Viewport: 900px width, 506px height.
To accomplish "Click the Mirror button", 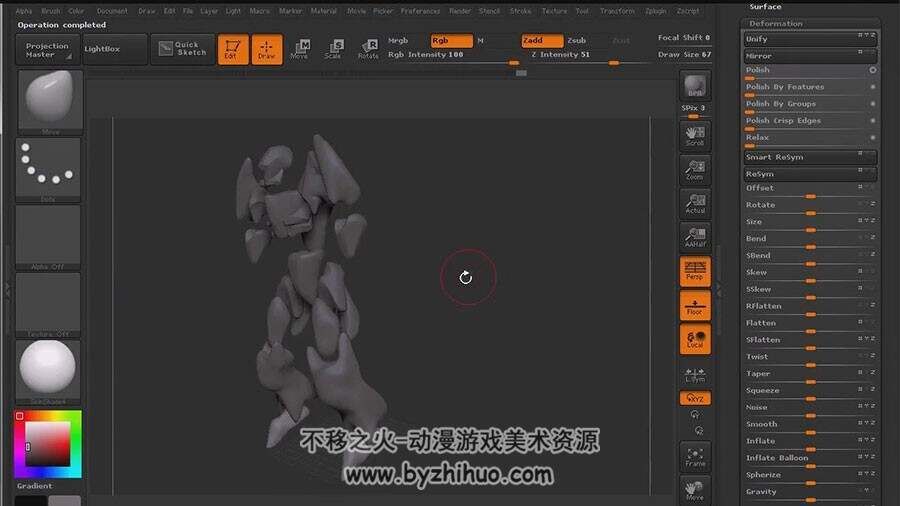I will (810, 56).
